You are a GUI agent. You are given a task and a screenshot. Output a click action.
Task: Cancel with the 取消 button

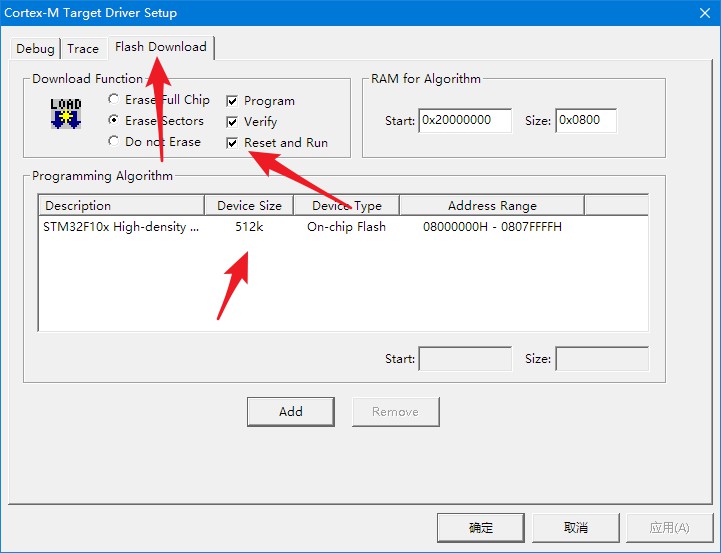[576, 527]
